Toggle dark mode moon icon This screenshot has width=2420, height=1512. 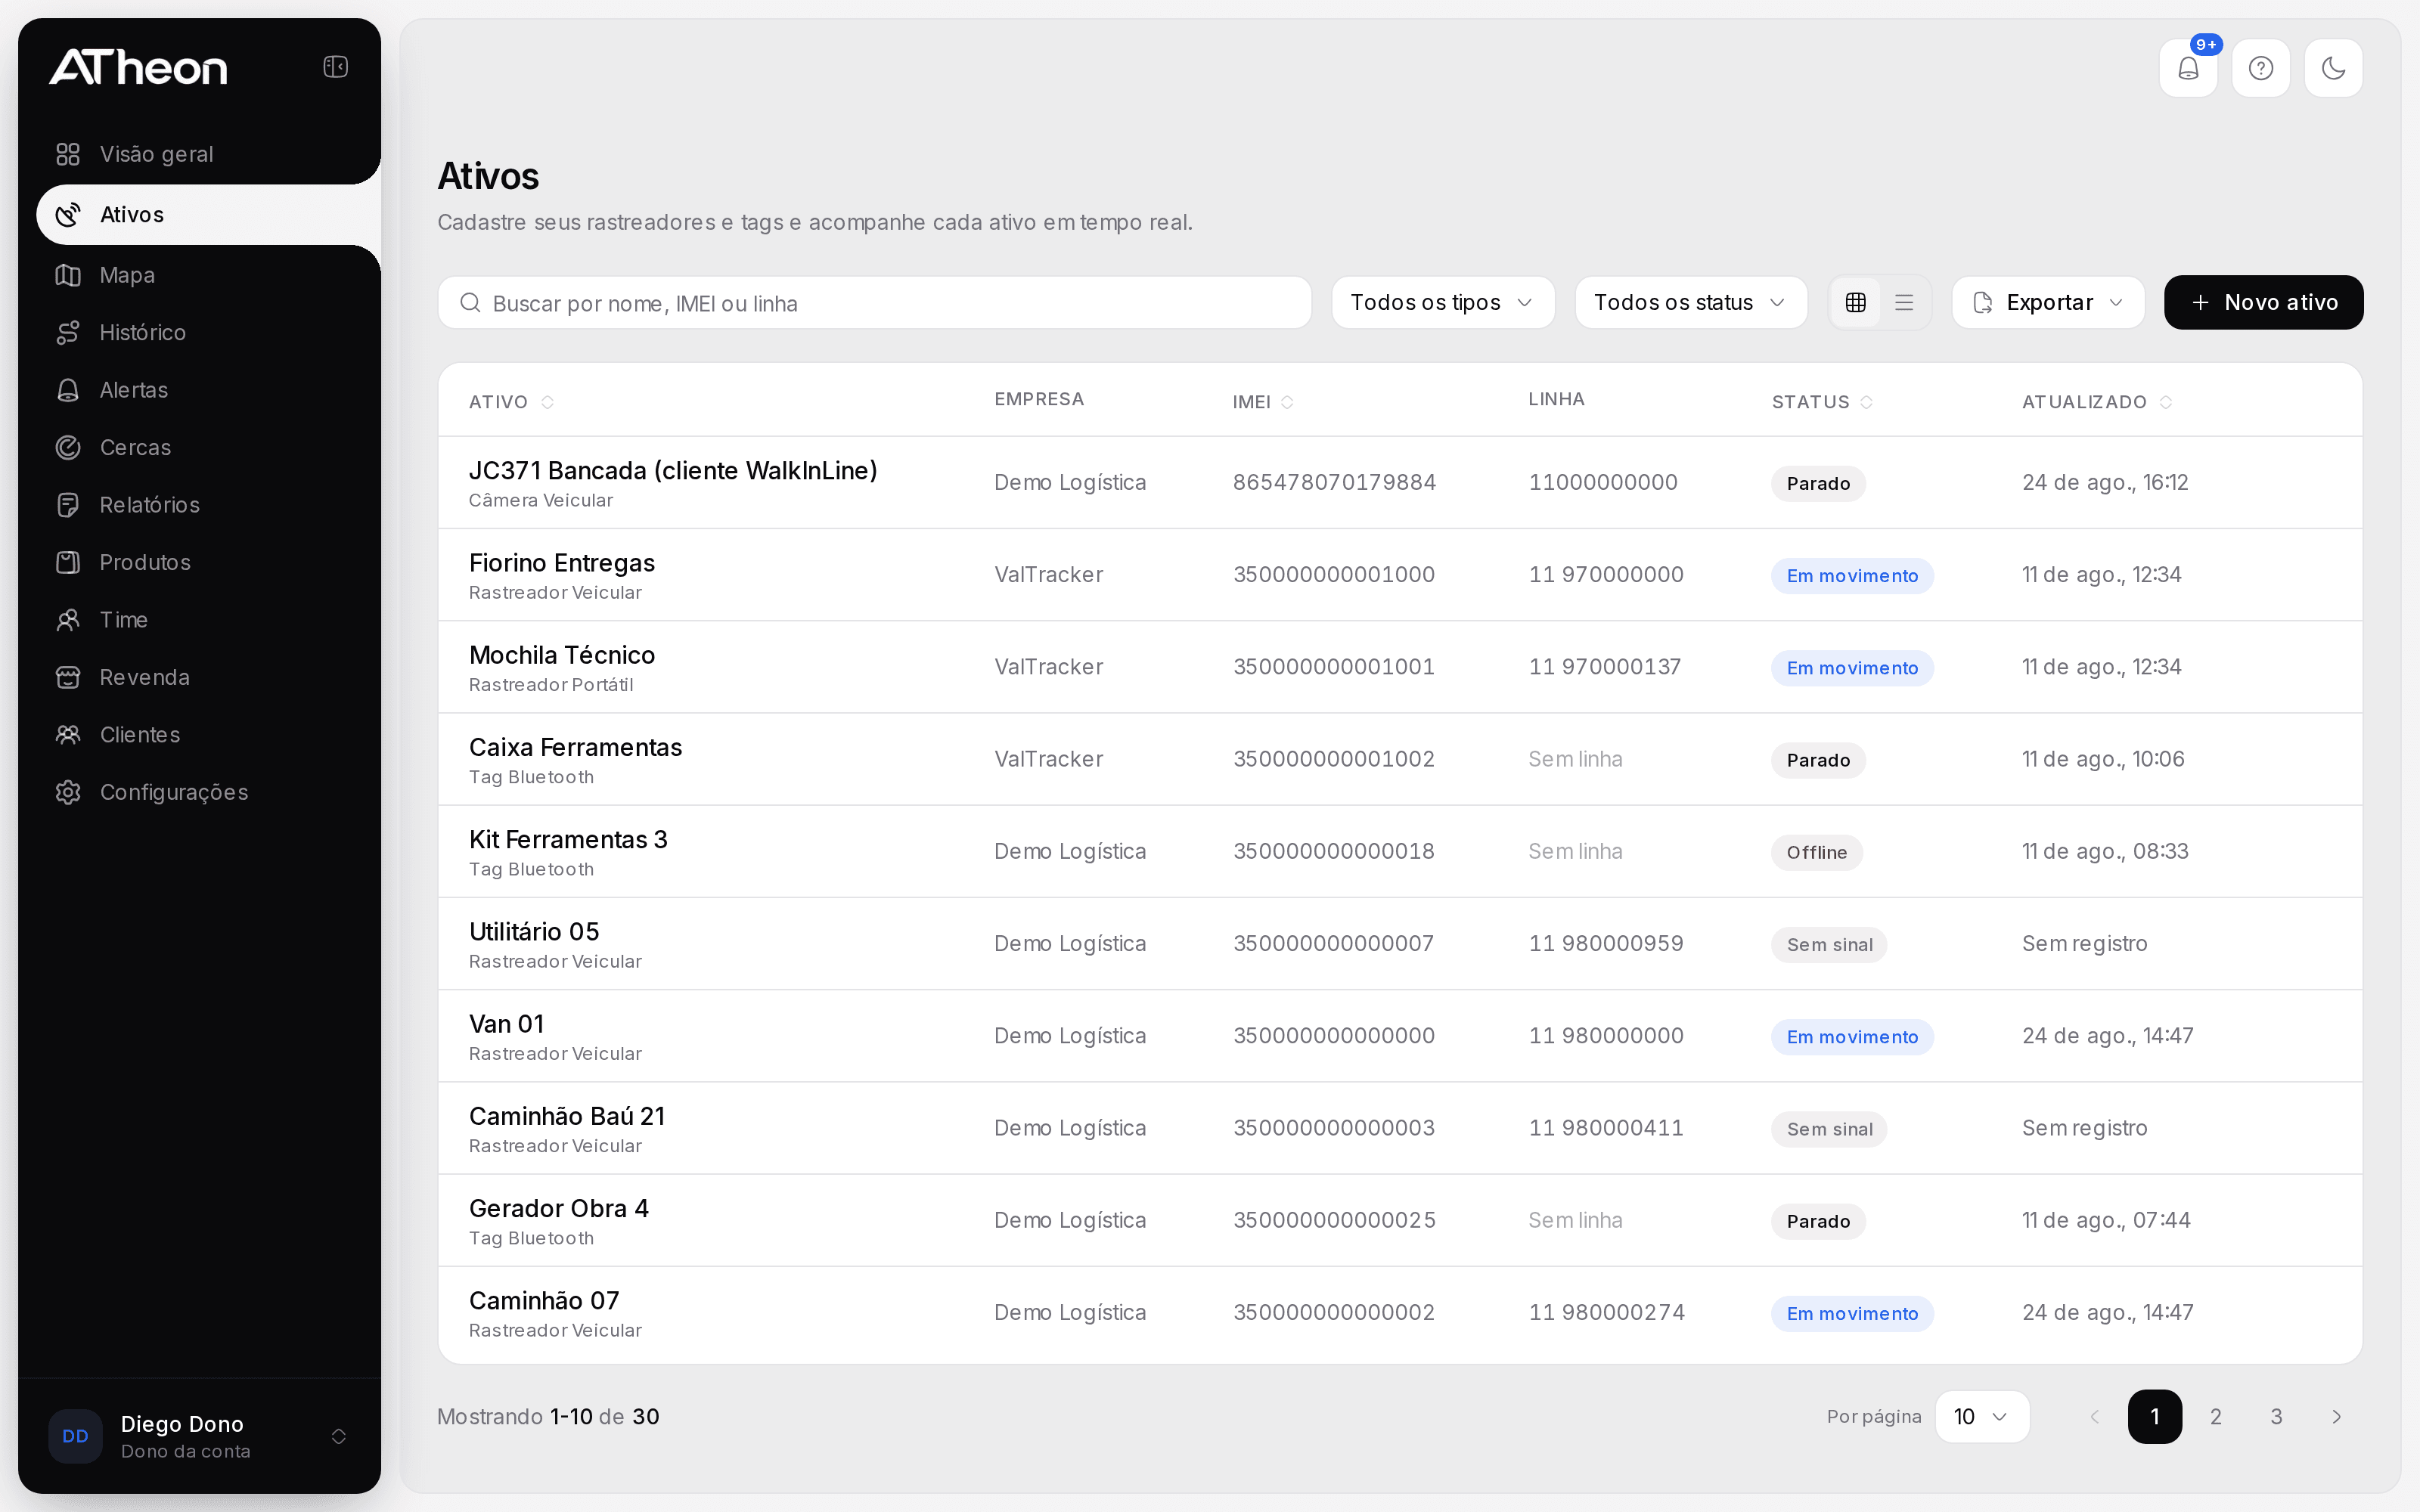[2333, 68]
